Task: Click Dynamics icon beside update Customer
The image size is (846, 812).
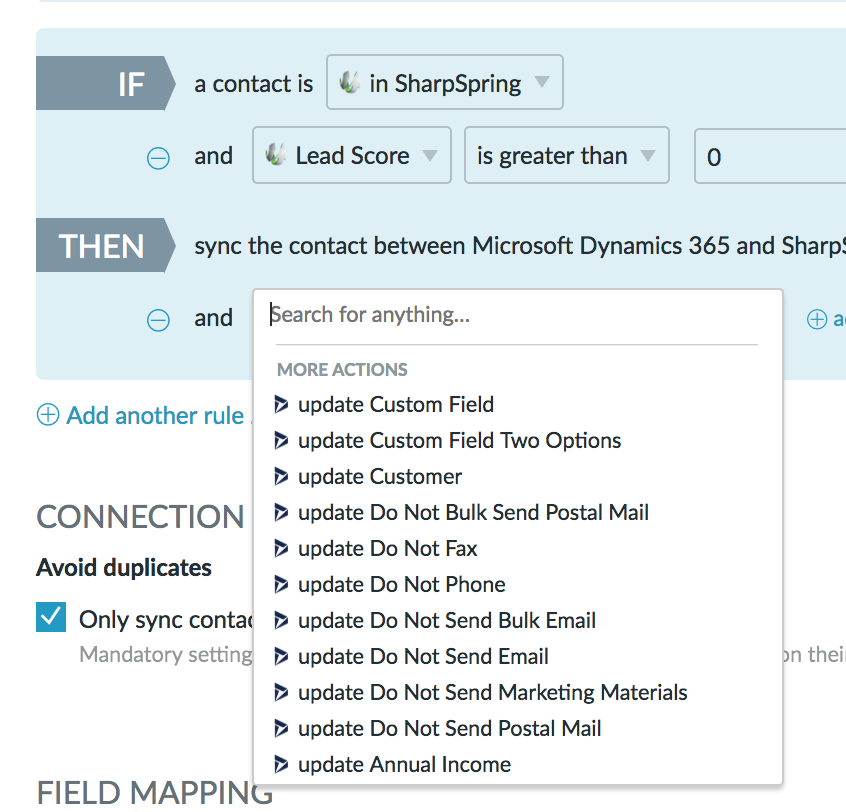Action: pos(281,476)
